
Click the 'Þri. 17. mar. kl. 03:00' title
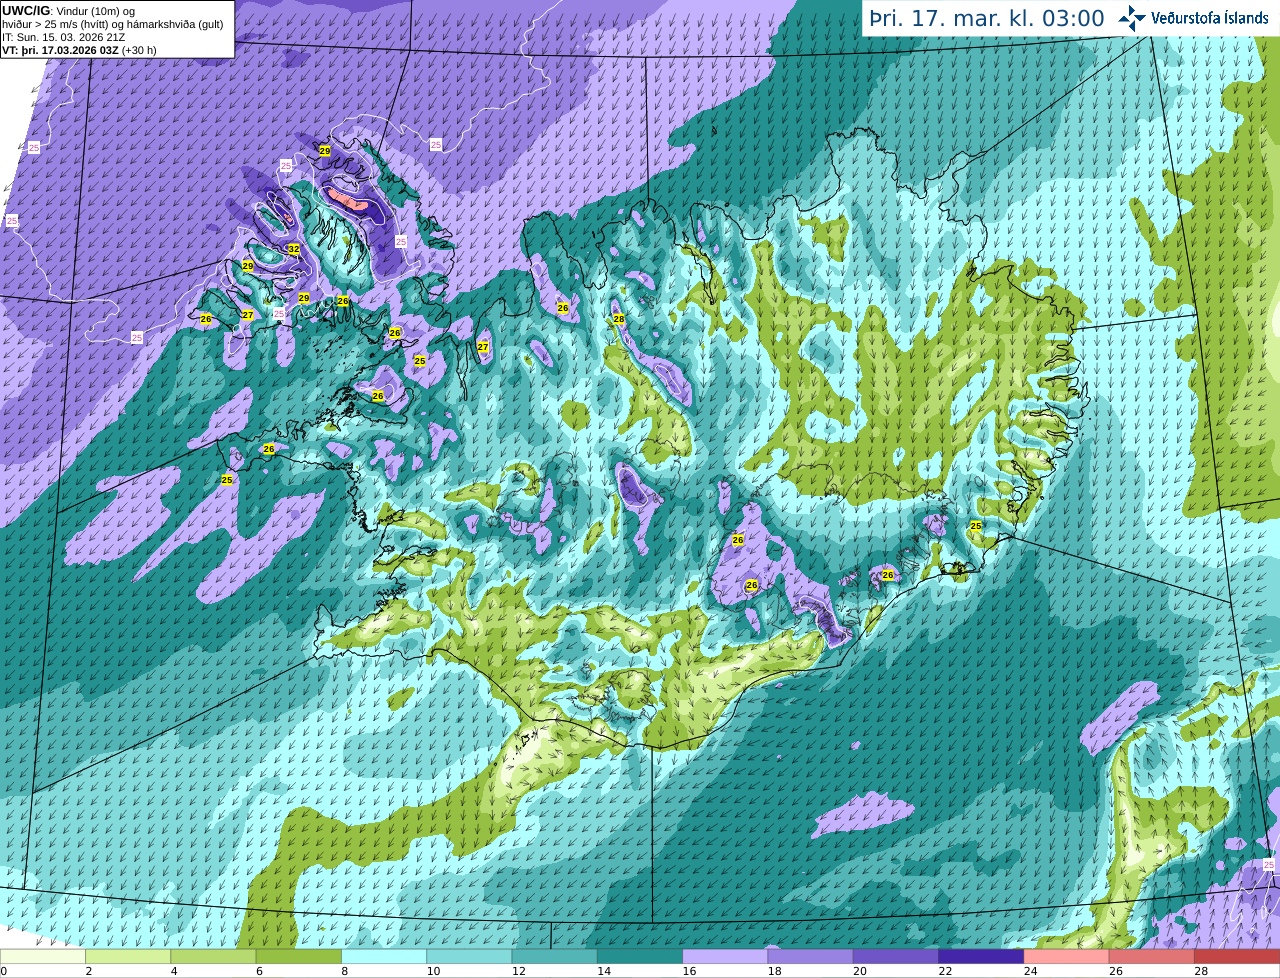tap(986, 19)
